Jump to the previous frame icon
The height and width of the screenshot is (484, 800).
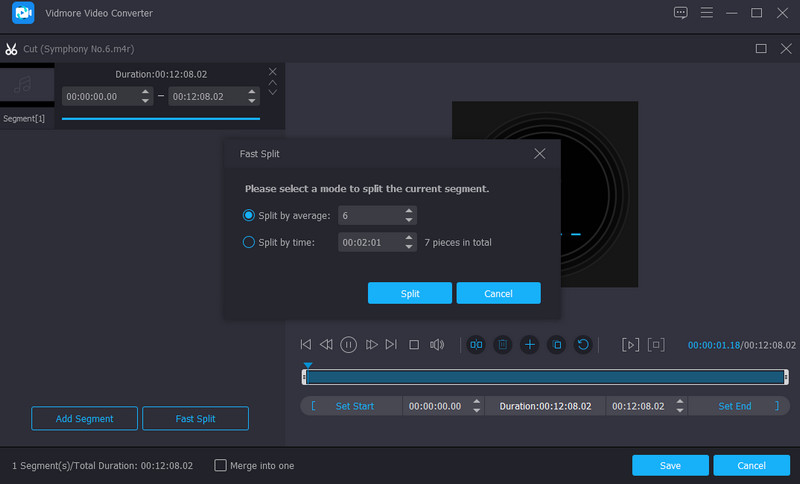pos(326,344)
